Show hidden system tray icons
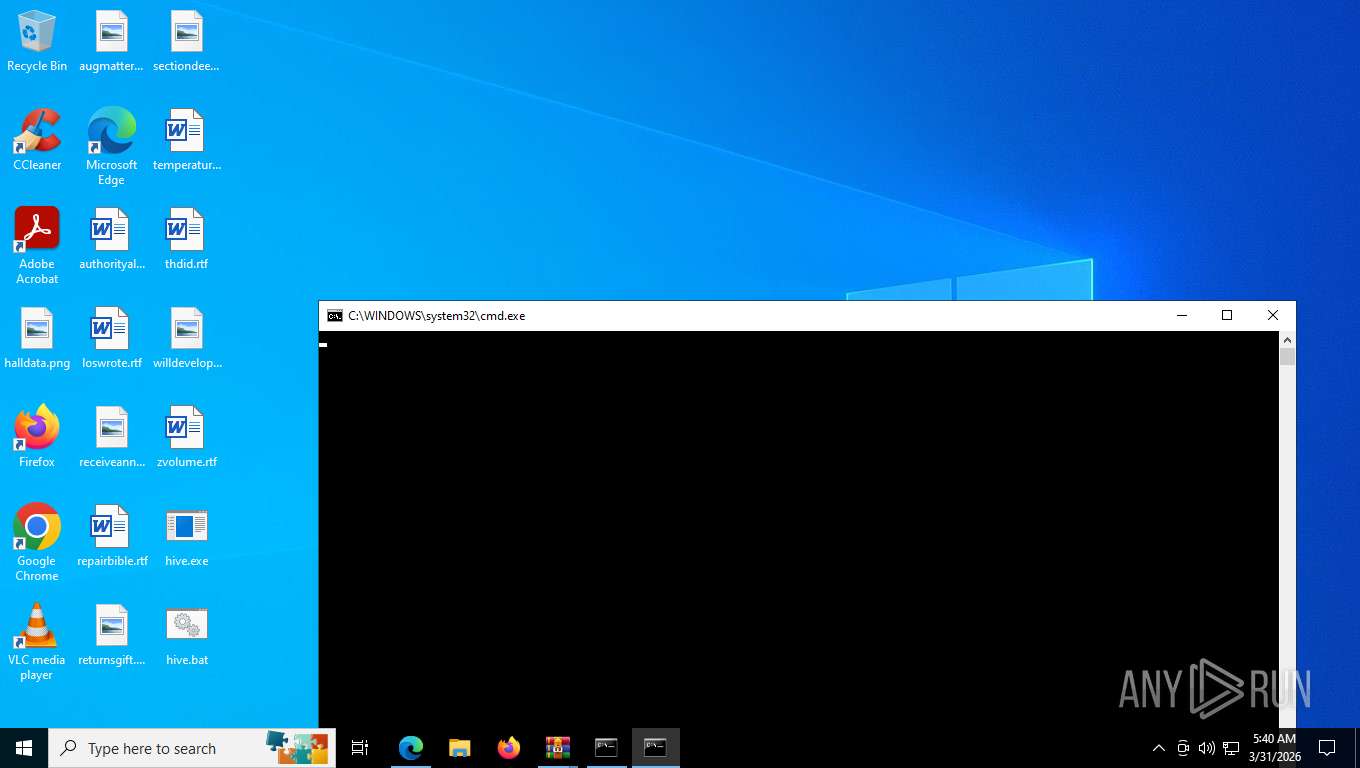This screenshot has height=768, width=1360. coord(1159,748)
